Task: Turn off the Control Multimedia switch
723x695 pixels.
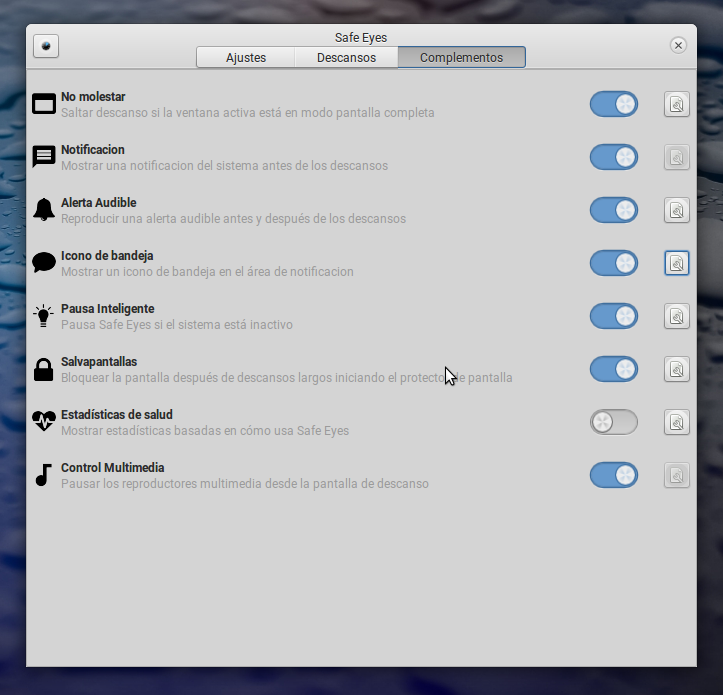Action: pyautogui.click(x=613, y=475)
